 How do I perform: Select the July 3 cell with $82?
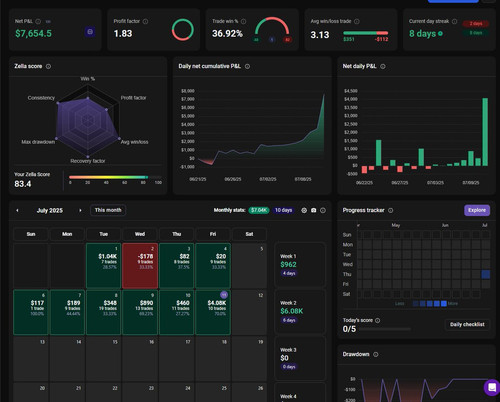click(x=176, y=266)
